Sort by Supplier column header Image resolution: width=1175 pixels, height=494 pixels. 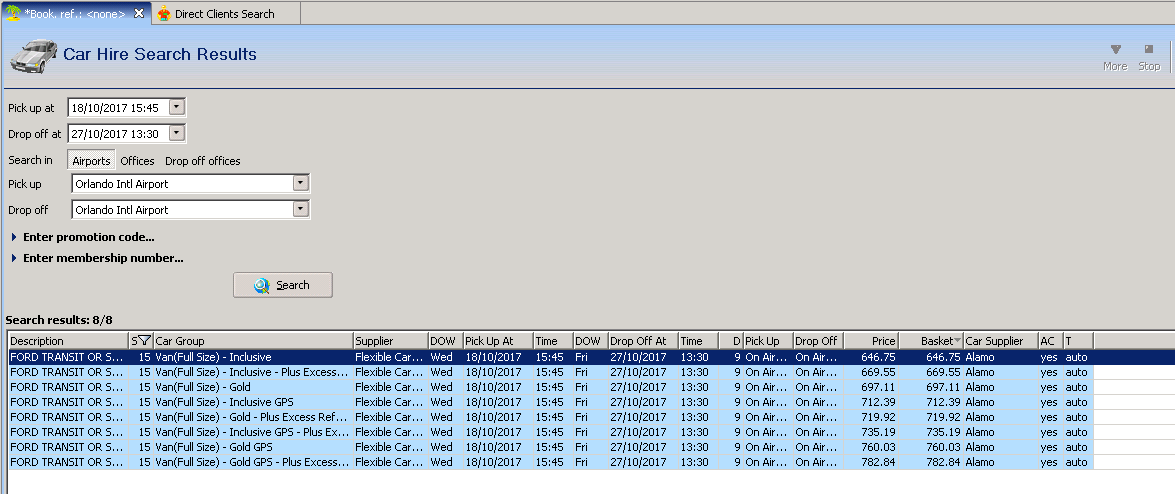[x=390, y=341]
